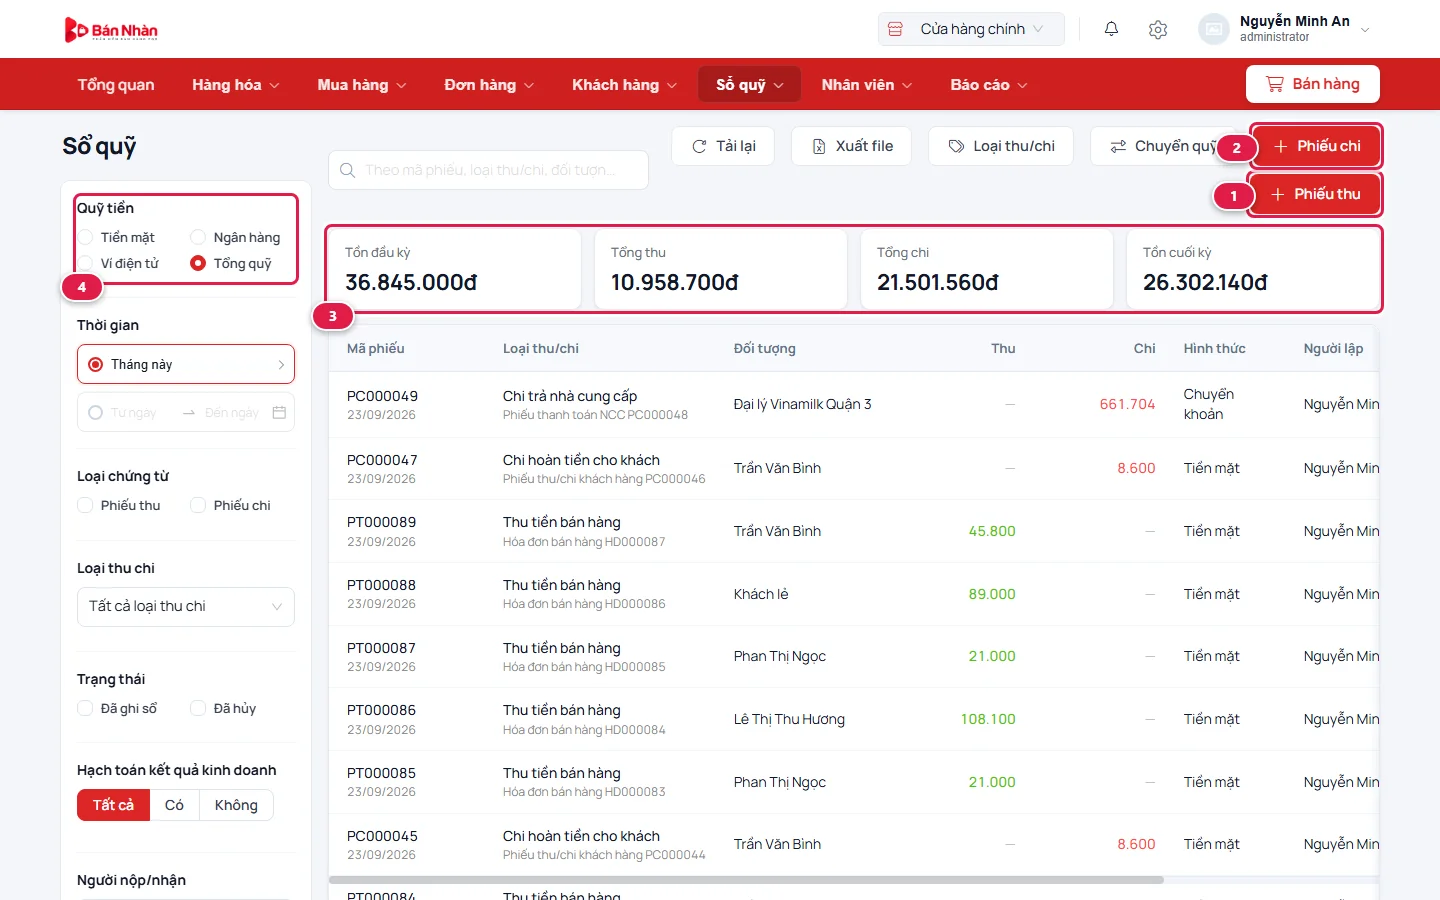1440x900 pixels.
Task: Select the Tiền mặt fund radio
Action: tap(86, 237)
